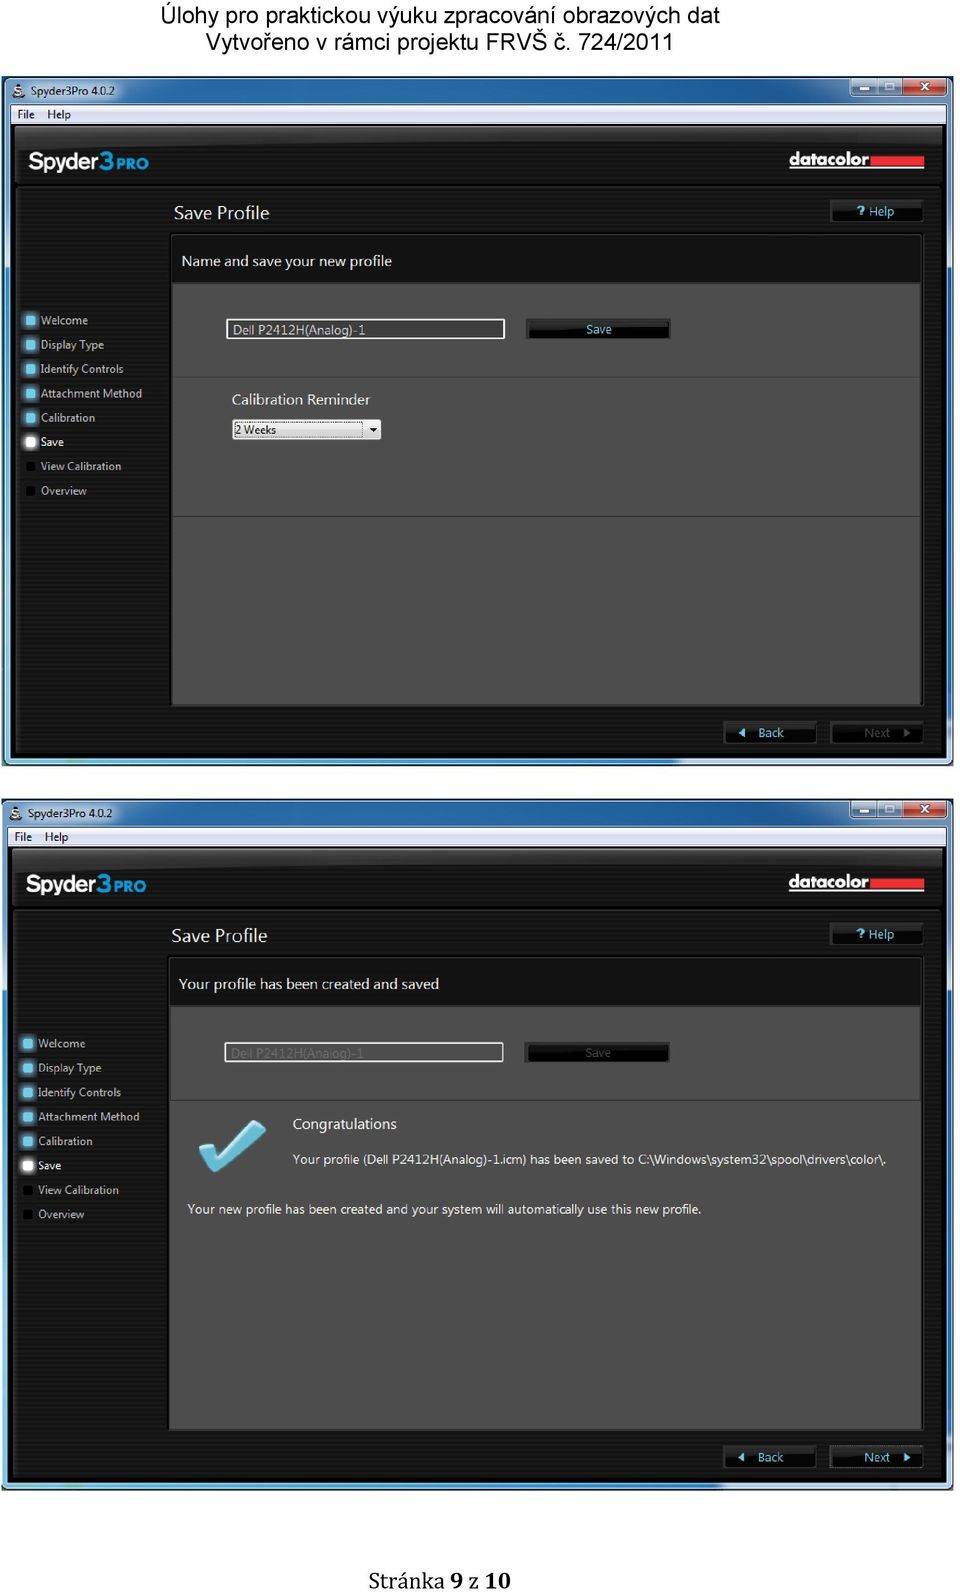Image resolution: width=960 pixels, height=1592 pixels.
Task: Click the 'Calibration Reminder' label
Action: tap(300, 399)
